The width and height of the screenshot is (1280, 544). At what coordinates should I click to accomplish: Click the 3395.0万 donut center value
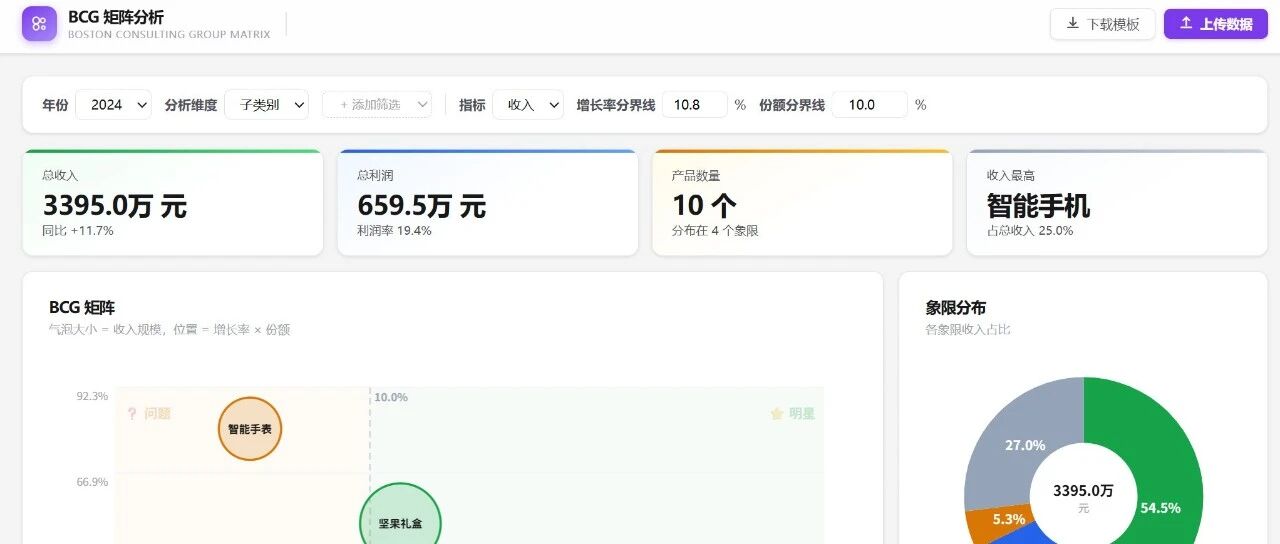pyautogui.click(x=1083, y=490)
